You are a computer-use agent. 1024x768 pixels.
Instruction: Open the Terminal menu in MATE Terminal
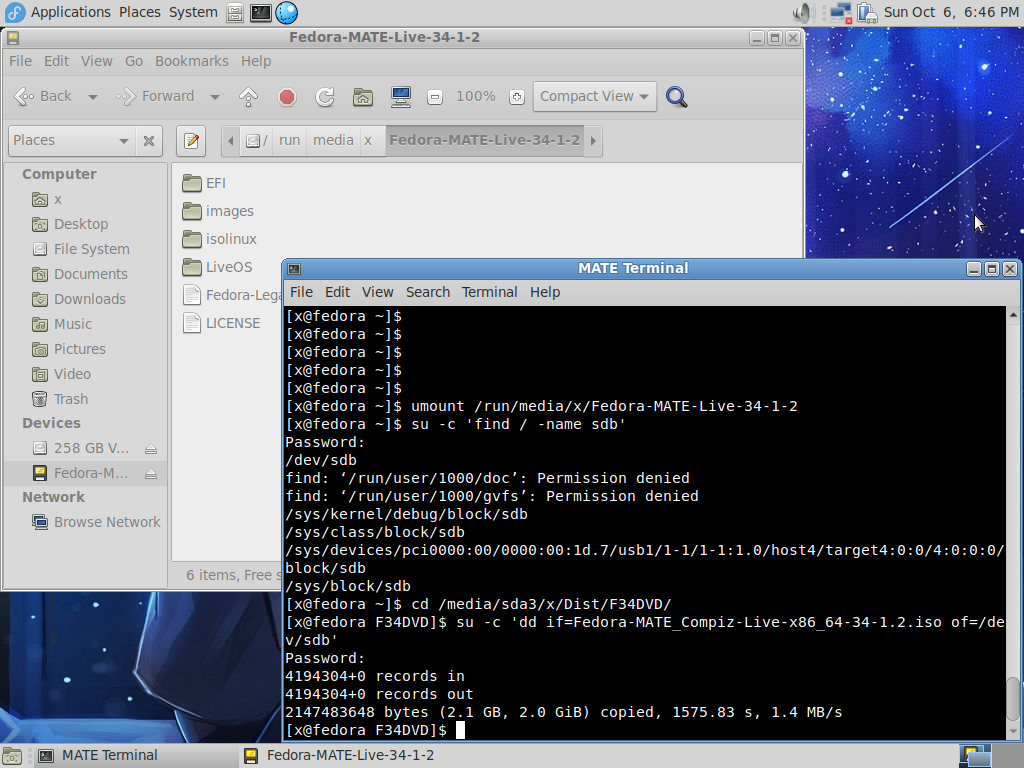489,292
